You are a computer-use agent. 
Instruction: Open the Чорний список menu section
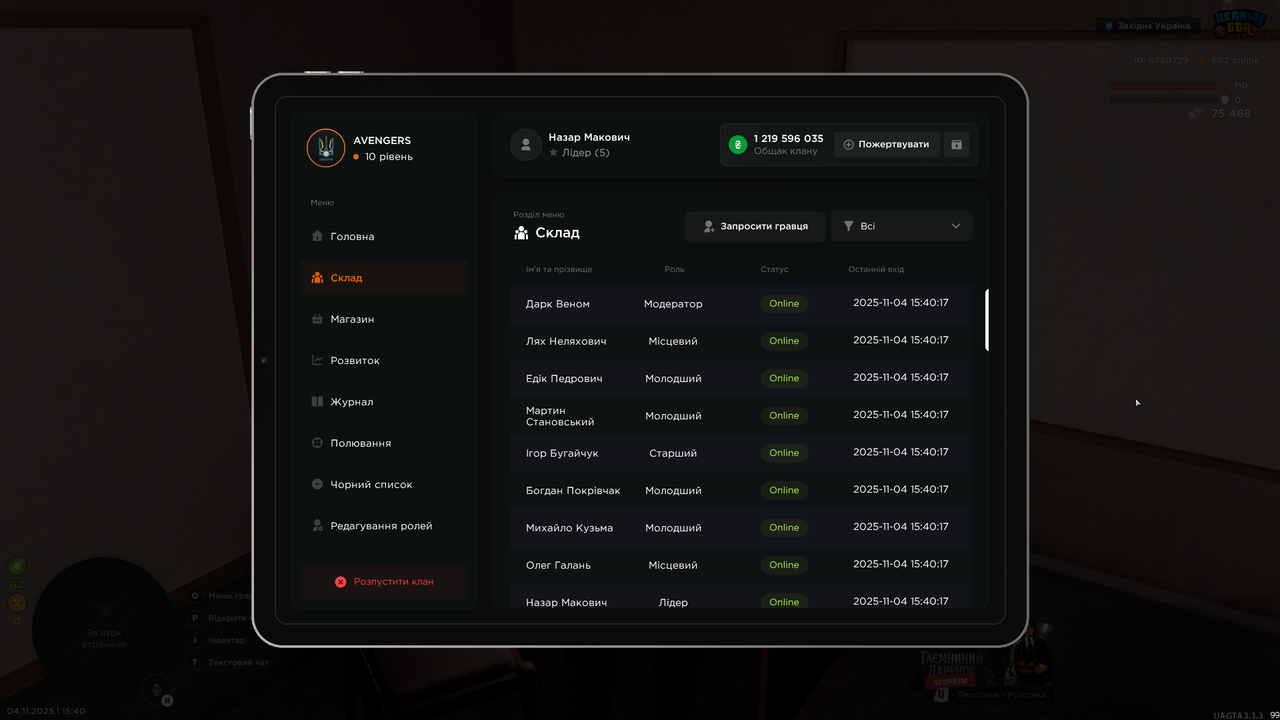tap(384, 484)
